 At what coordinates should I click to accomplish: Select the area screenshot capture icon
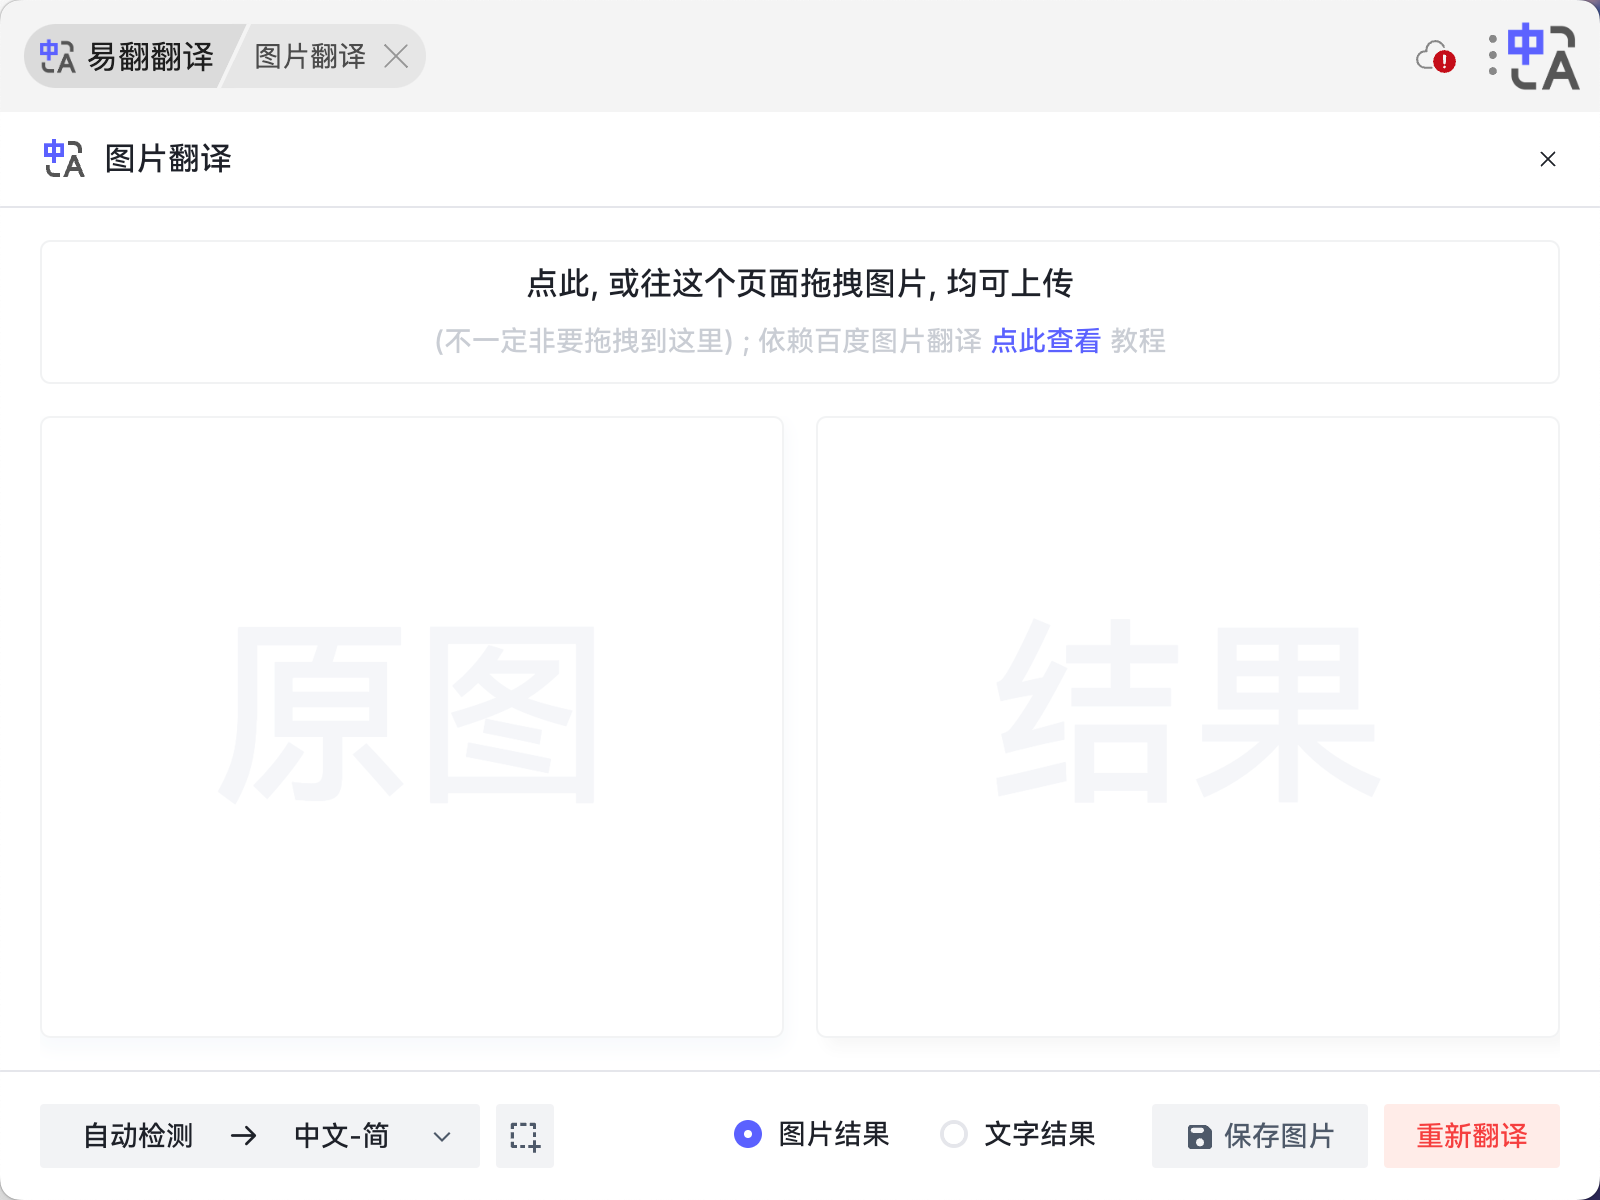point(525,1136)
